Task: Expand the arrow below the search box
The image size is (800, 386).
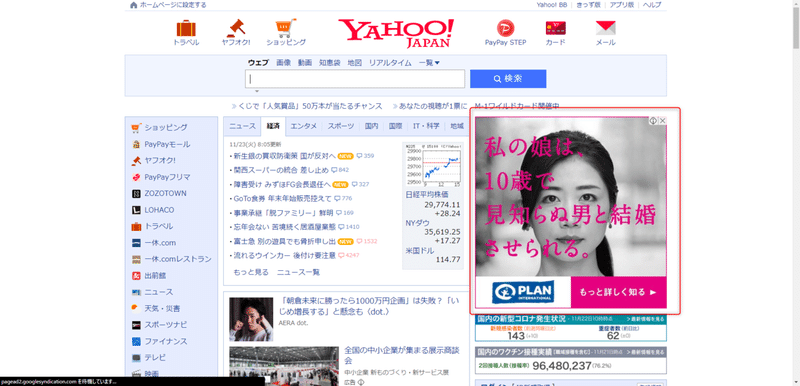Action: click(x=257, y=91)
